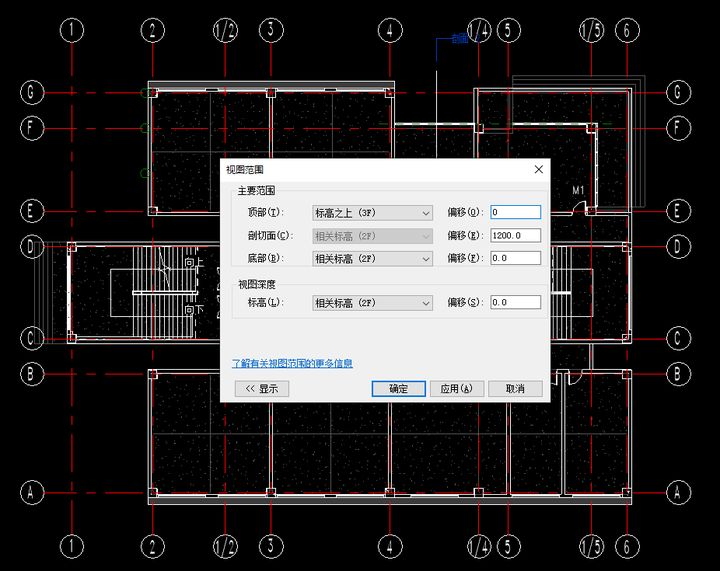720x571 pixels.
Task: Select the 向上 stair label
Action: [x=193, y=262]
